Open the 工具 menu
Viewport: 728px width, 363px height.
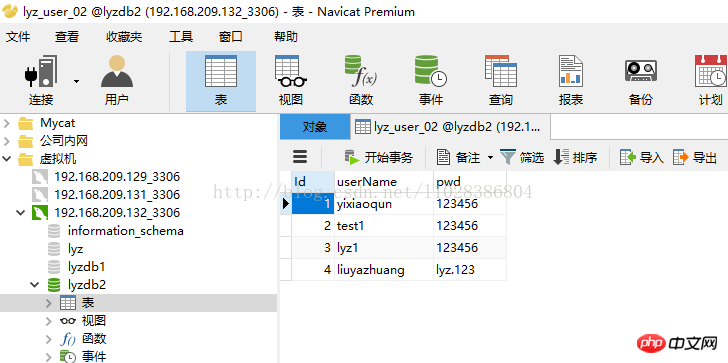coord(181,37)
